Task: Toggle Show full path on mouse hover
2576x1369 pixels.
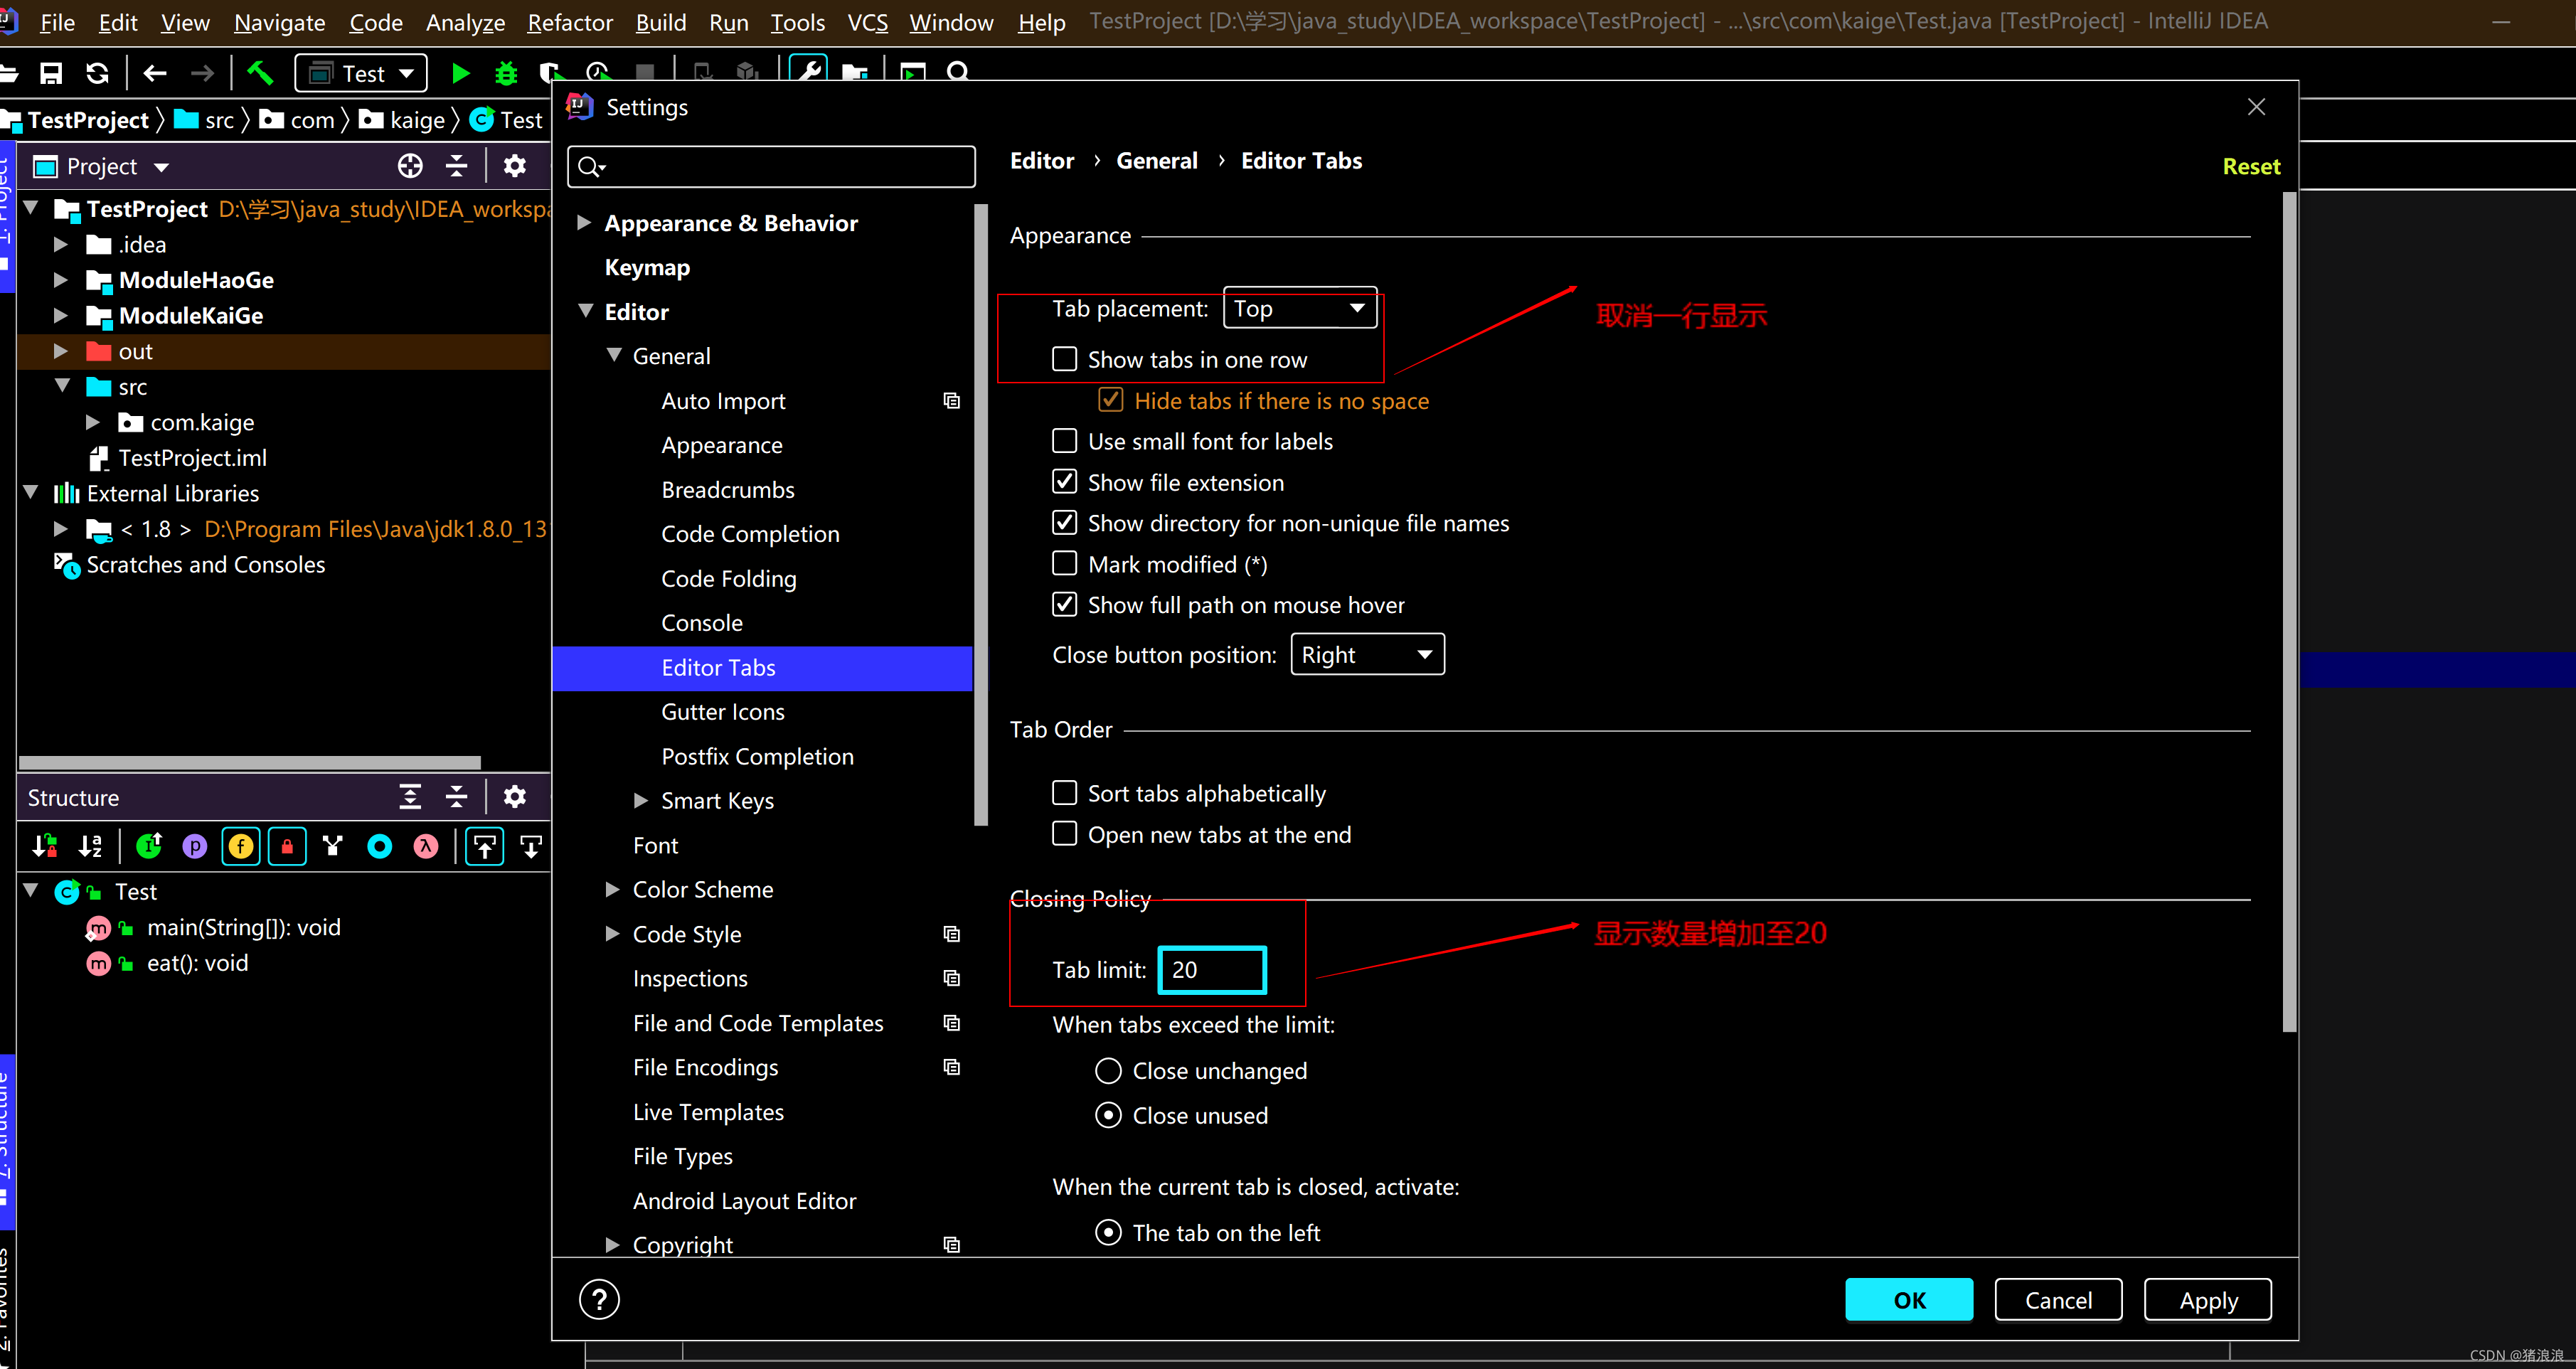Action: [1065, 605]
